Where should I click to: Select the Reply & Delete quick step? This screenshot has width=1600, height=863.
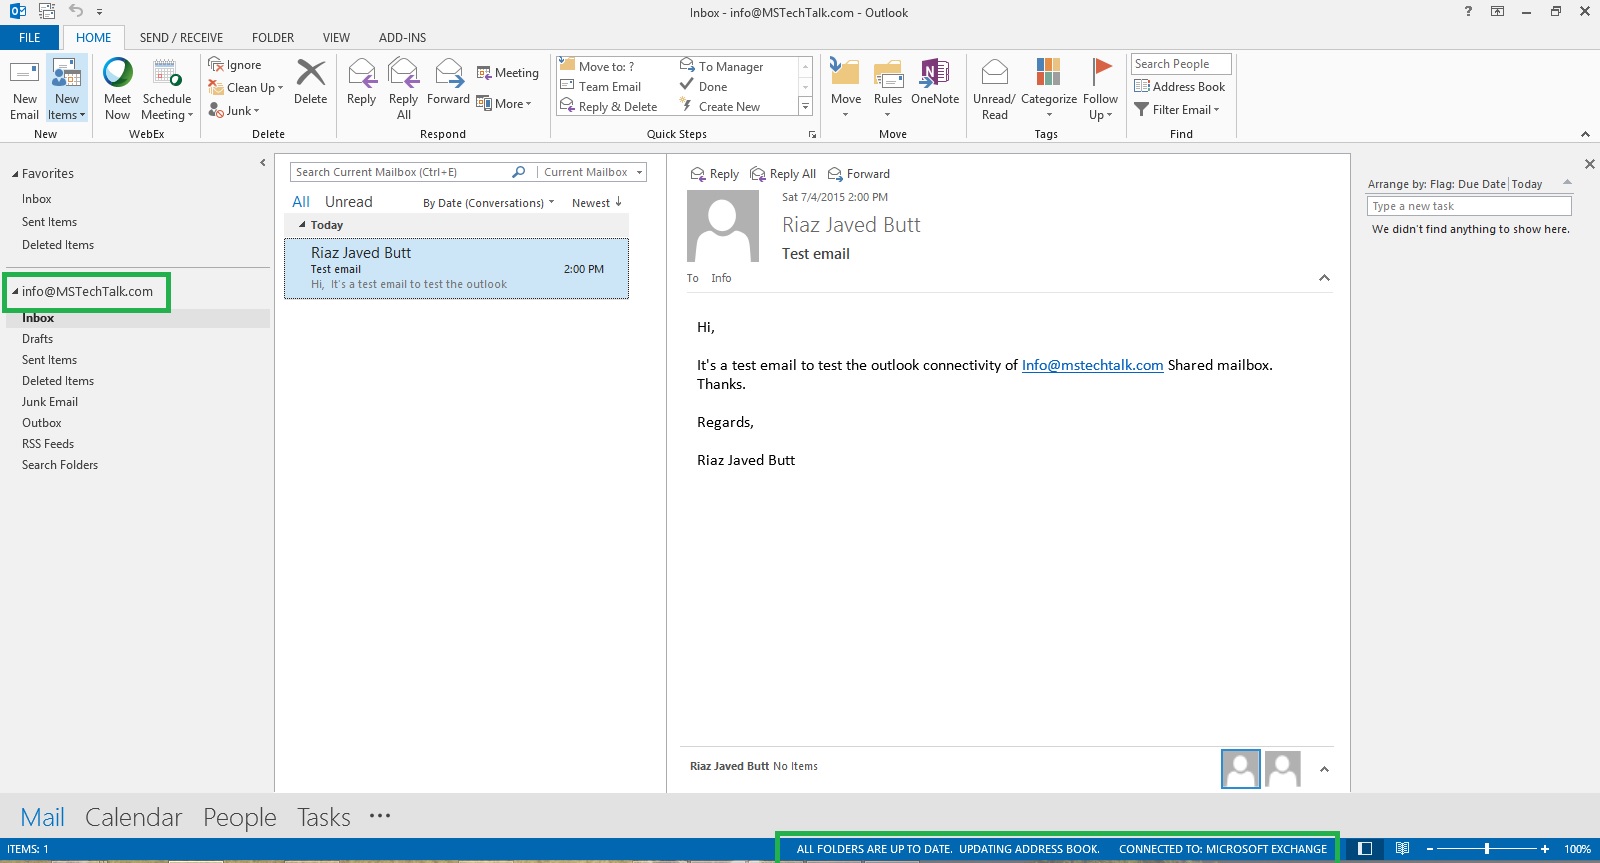click(608, 107)
